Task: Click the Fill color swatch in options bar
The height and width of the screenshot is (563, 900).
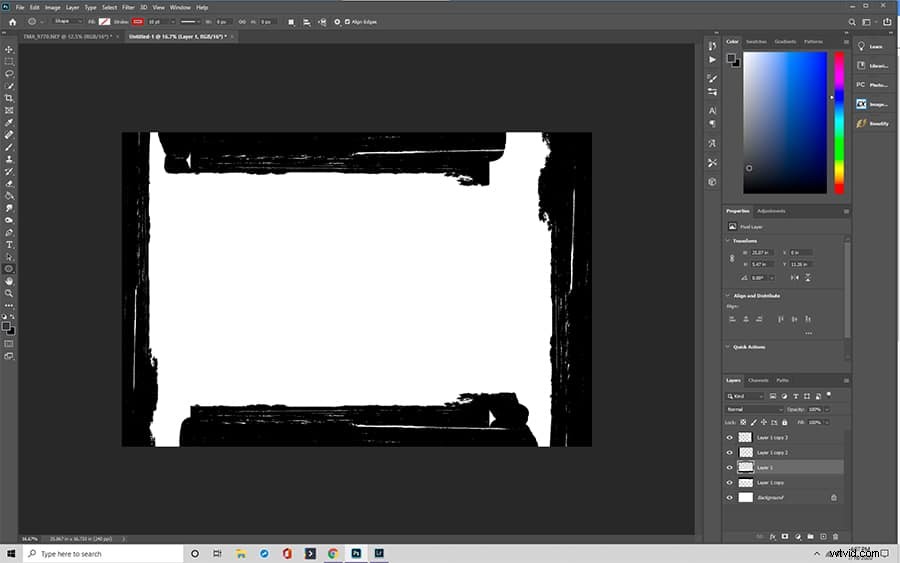Action: click(104, 22)
